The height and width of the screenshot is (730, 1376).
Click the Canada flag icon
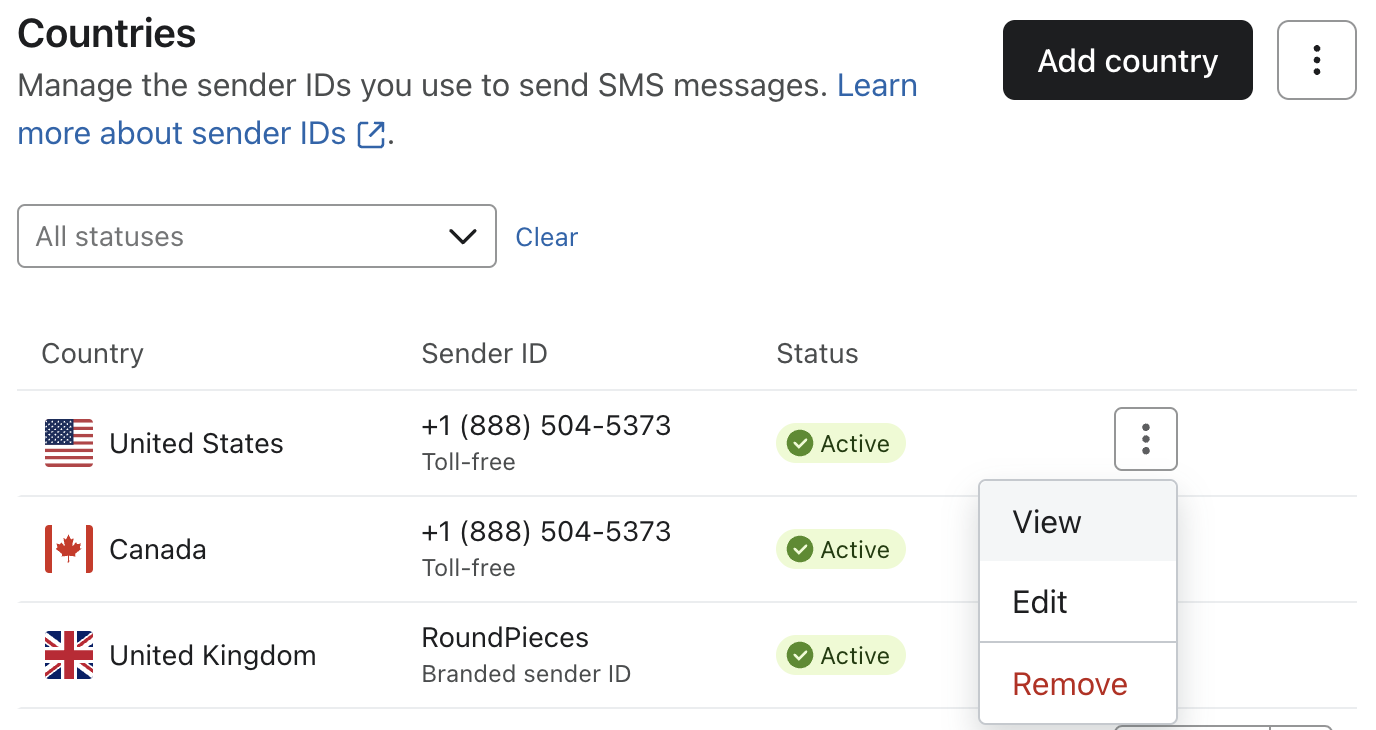69,549
